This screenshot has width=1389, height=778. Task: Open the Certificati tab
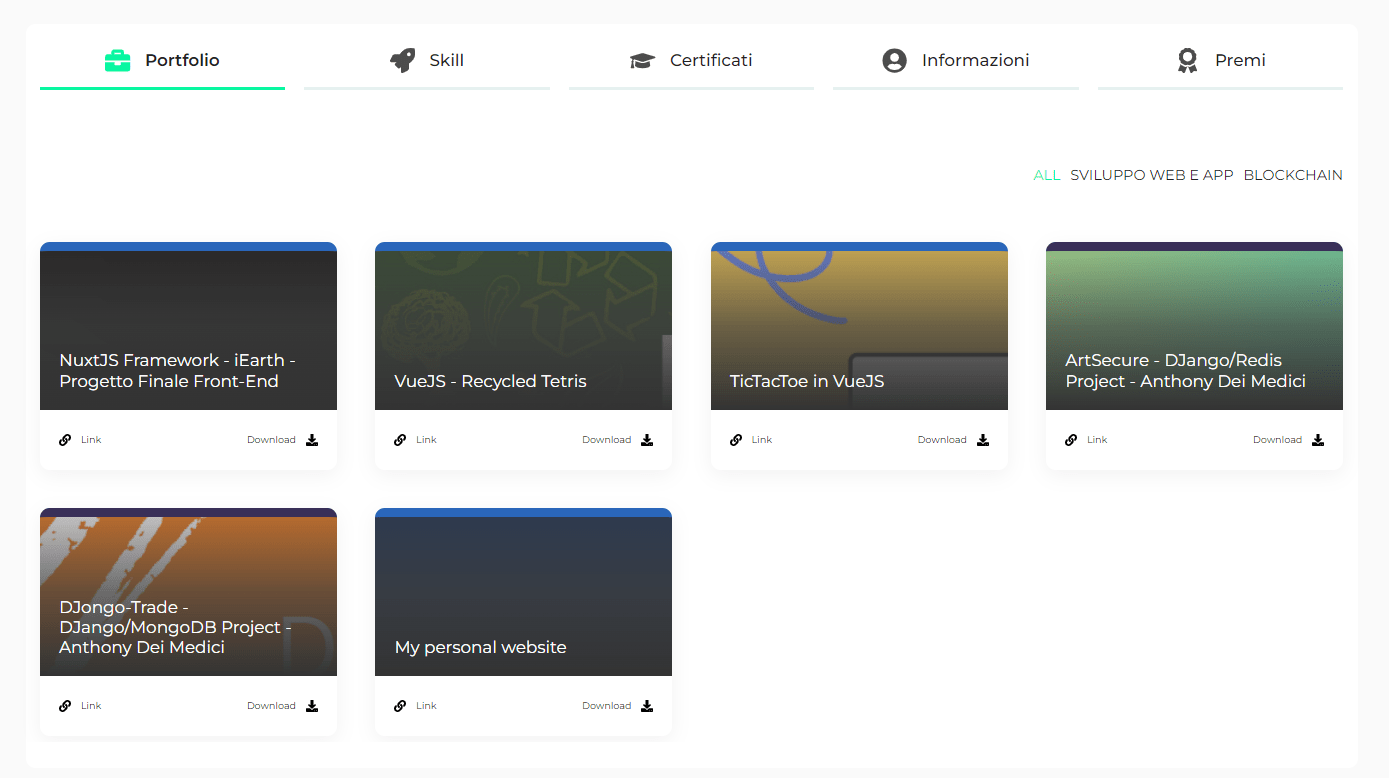pos(710,61)
